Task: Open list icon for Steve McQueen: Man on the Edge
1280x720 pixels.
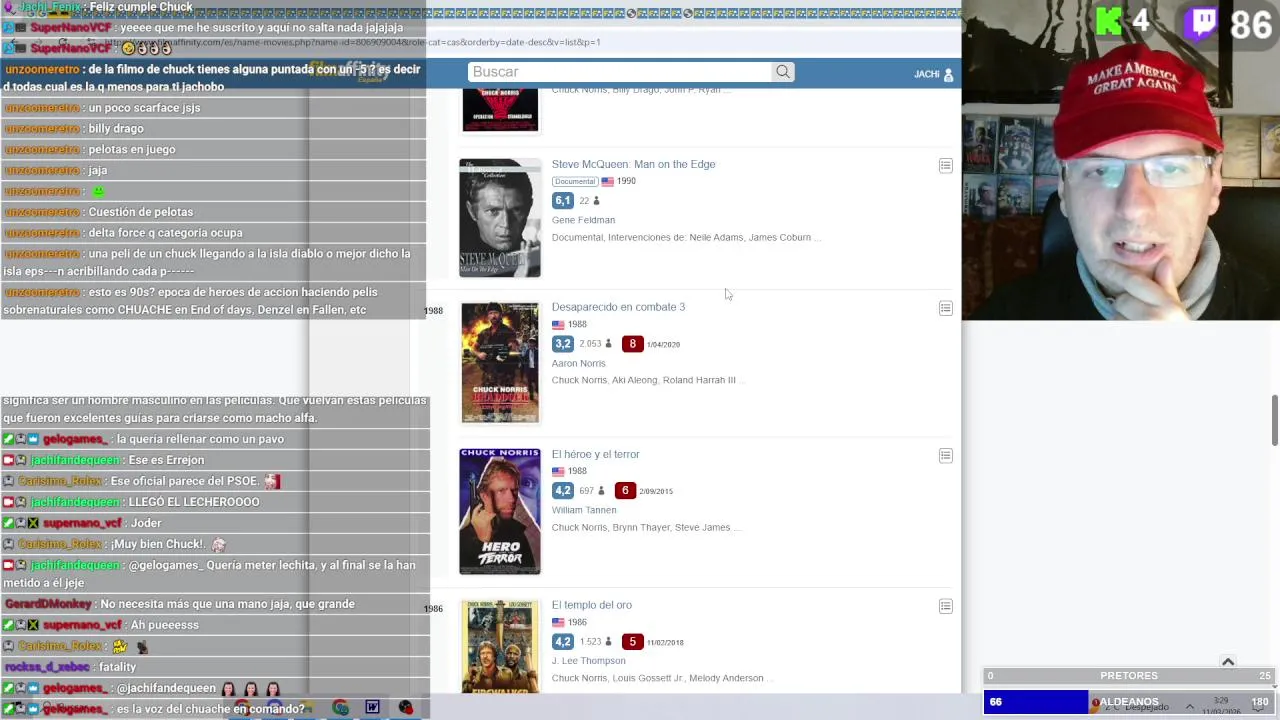Action: click(x=945, y=165)
